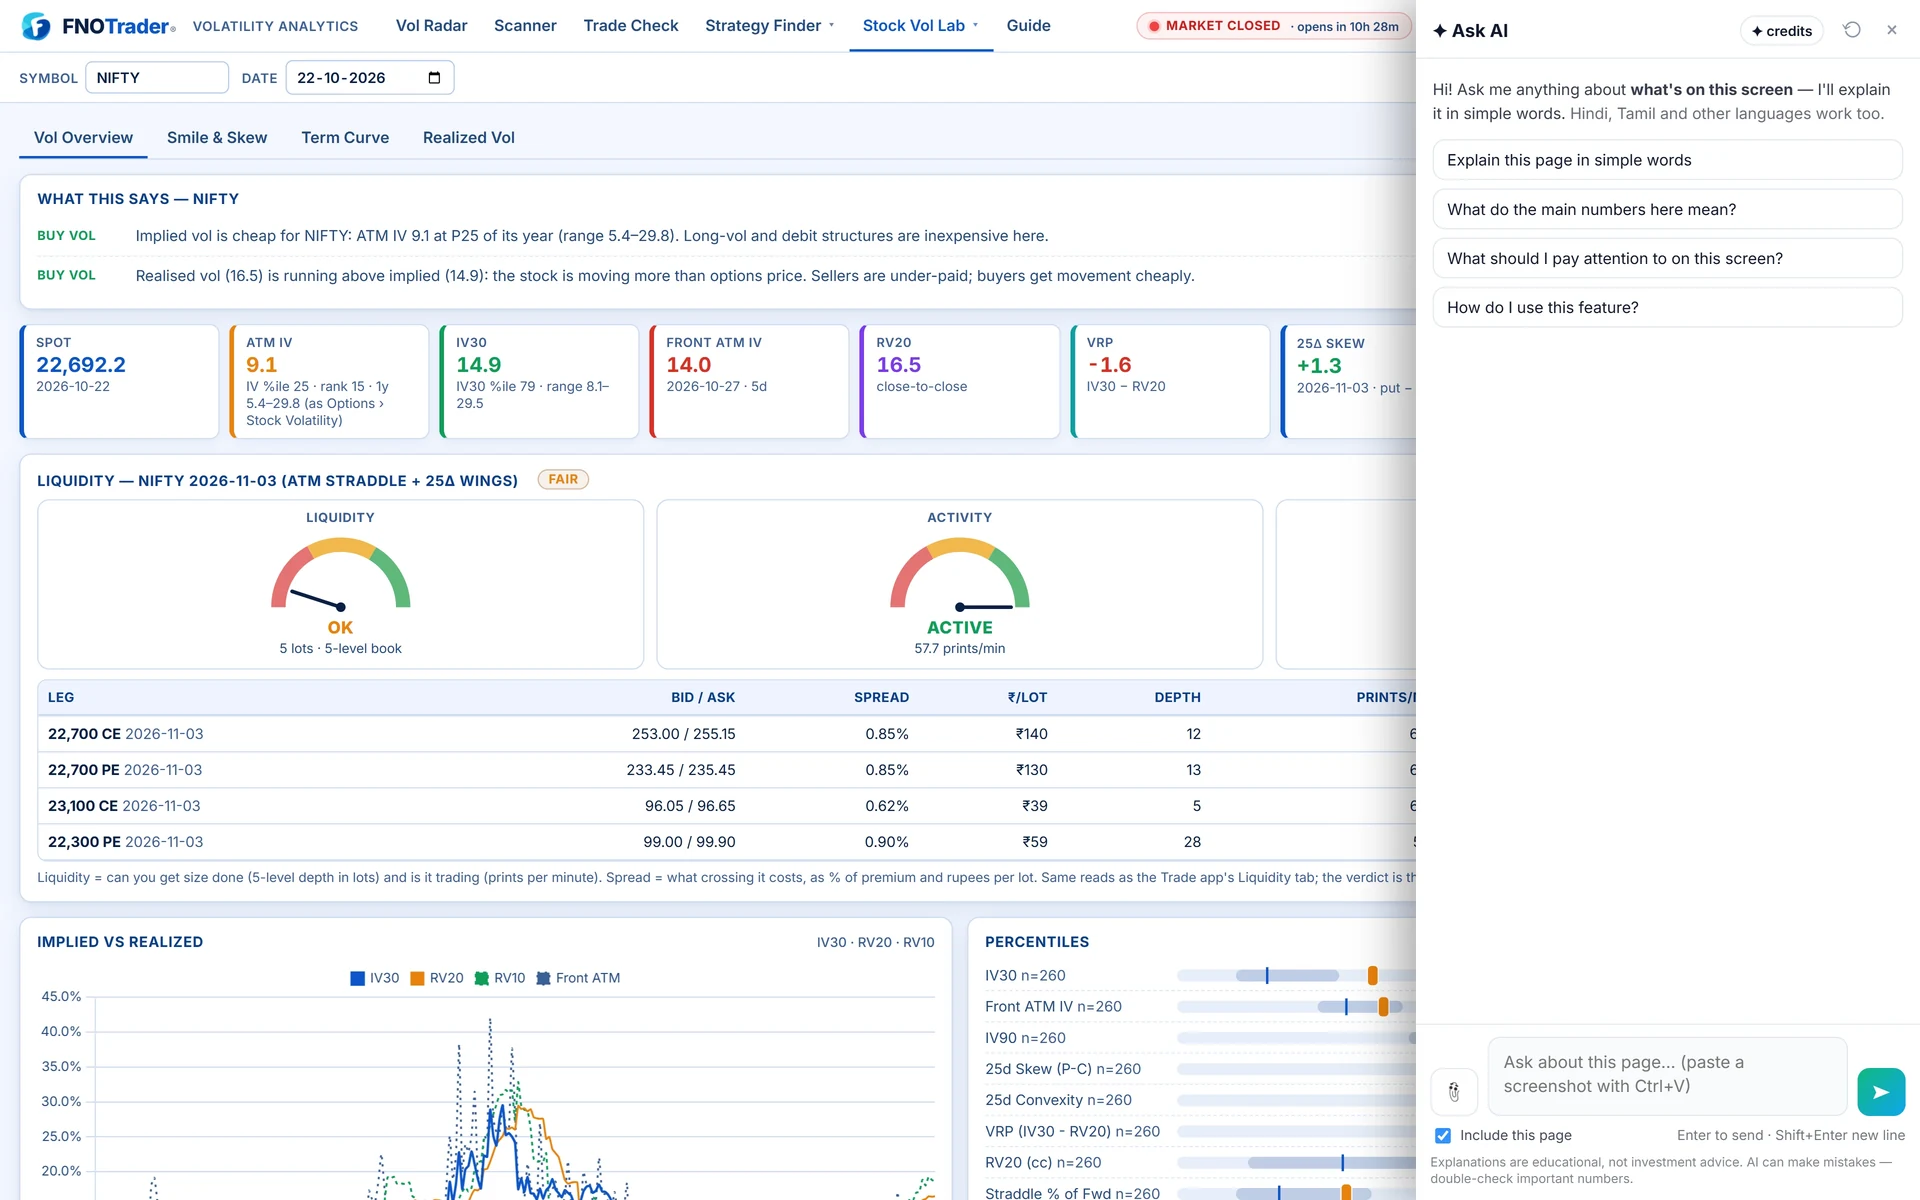Toggle RV20 legend series in chart
1920x1200 pixels.
(x=437, y=978)
